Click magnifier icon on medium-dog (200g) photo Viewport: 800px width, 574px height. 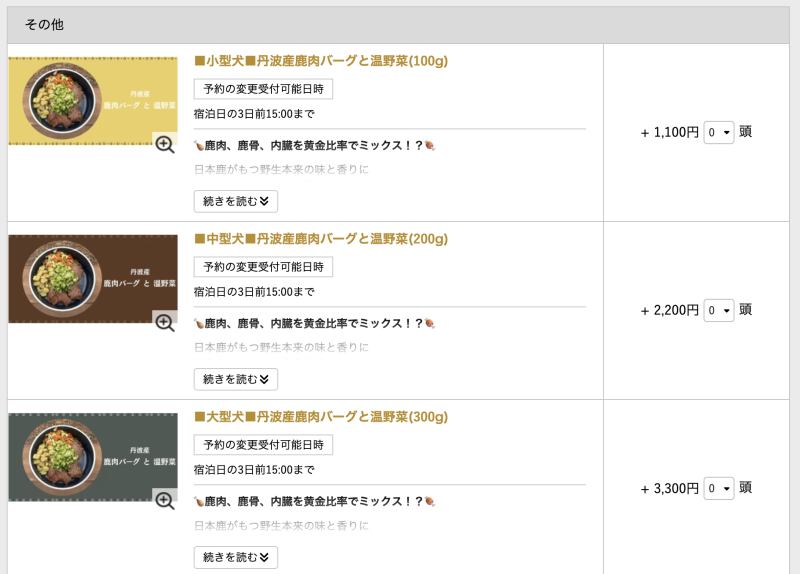(x=165, y=323)
